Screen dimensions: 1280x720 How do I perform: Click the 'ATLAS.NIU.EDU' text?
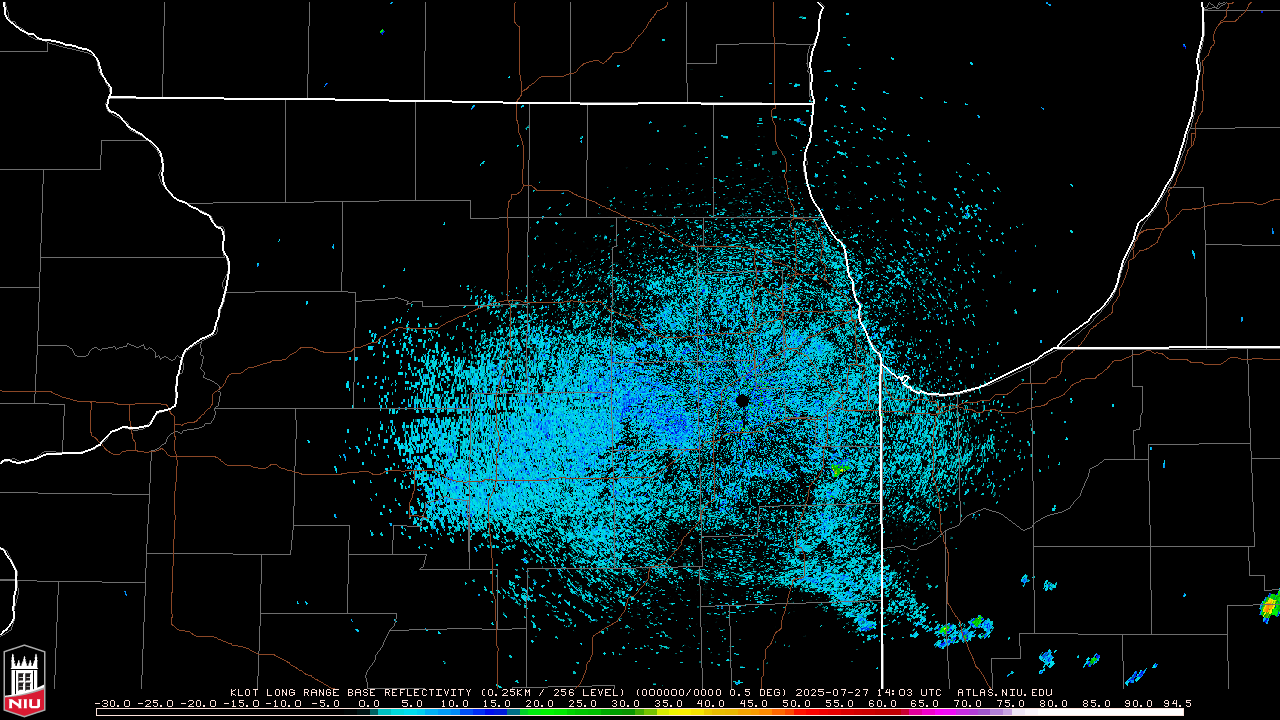pos(1005,692)
